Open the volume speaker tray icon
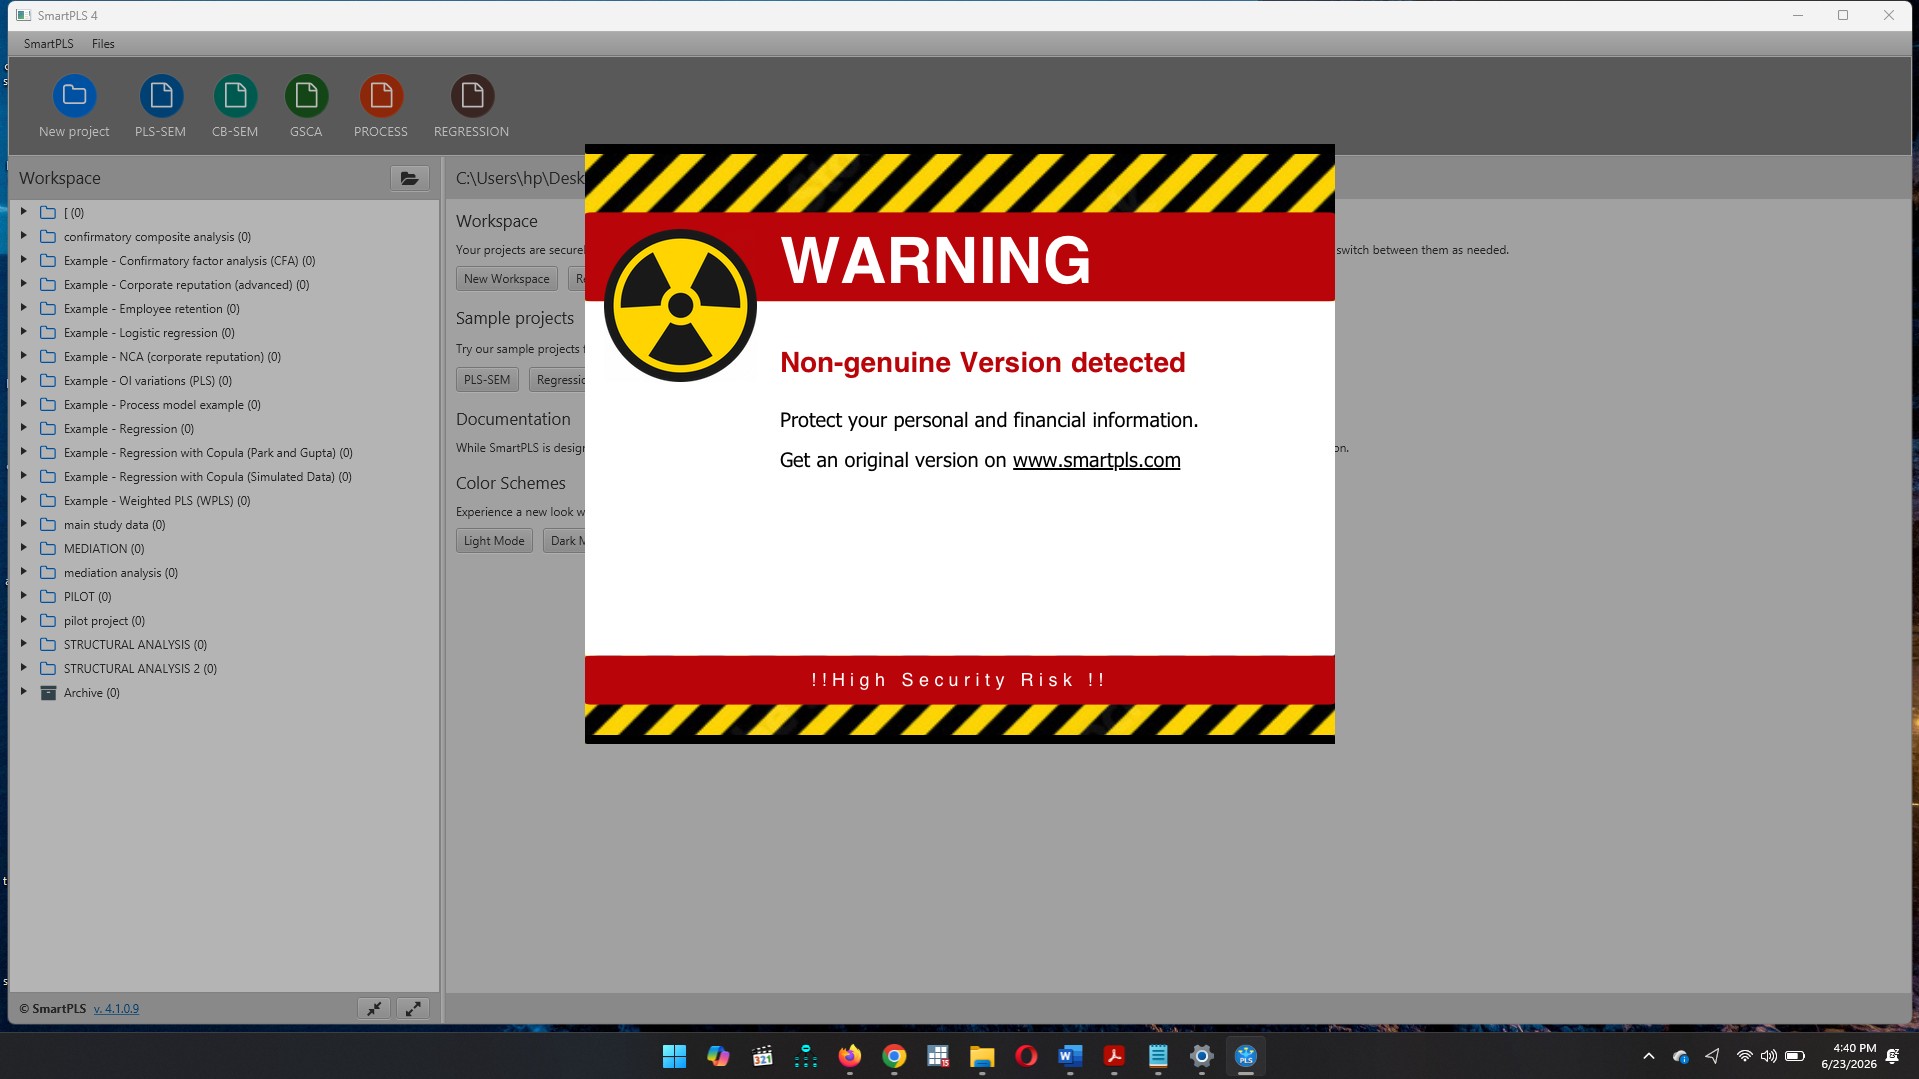The width and height of the screenshot is (1919, 1079). pos(1769,1056)
